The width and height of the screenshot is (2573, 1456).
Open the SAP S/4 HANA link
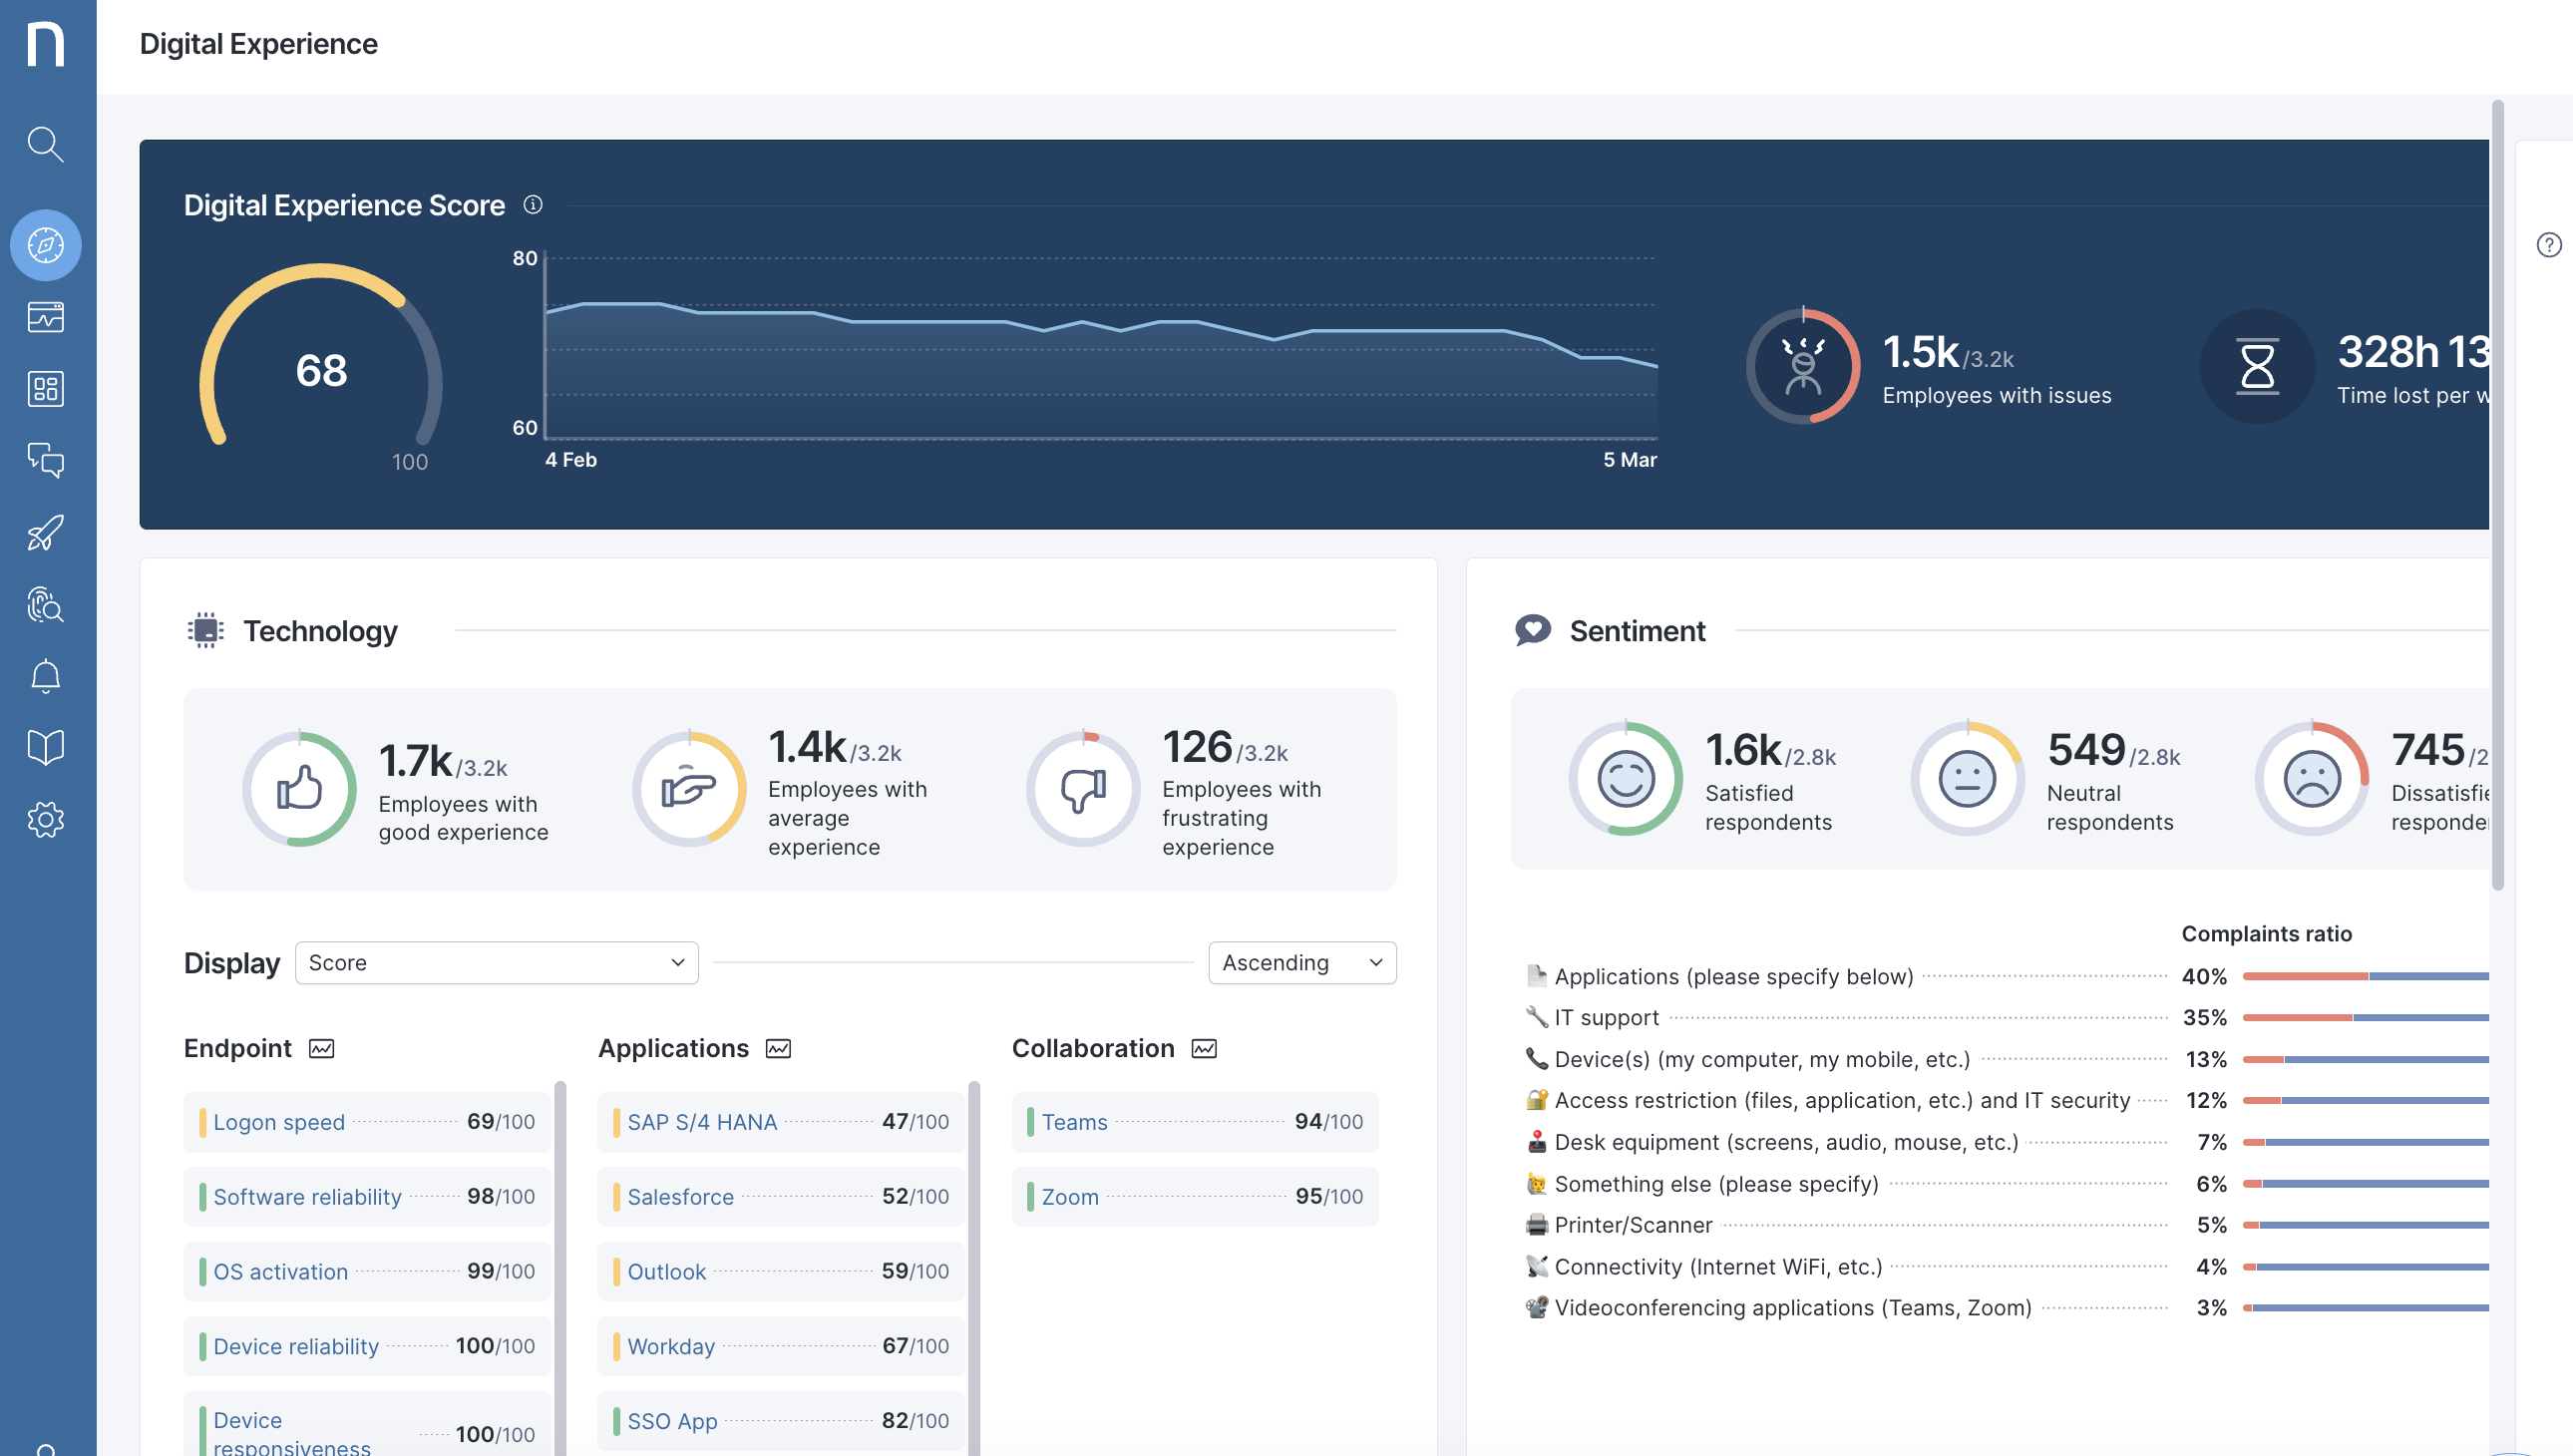(701, 1122)
